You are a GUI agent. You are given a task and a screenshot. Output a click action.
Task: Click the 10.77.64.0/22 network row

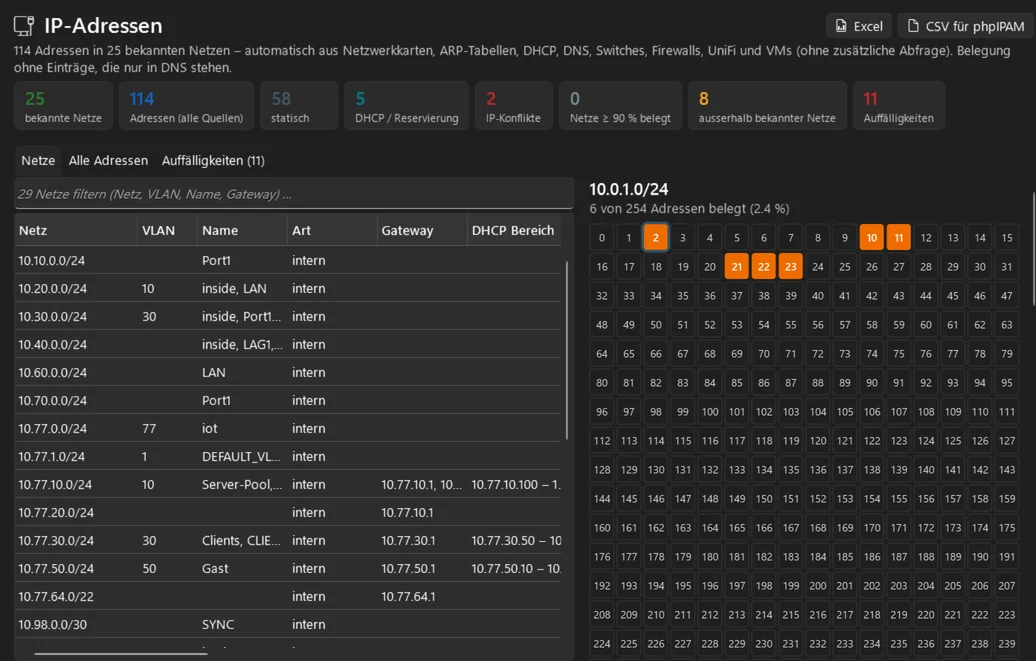(x=288, y=596)
